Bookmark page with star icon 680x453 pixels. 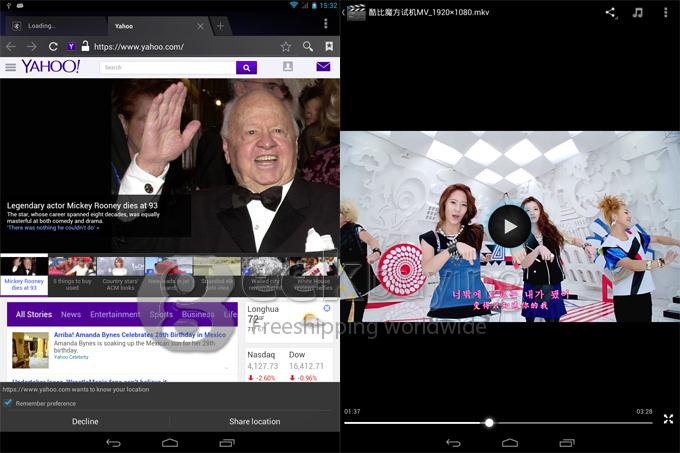tap(285, 46)
